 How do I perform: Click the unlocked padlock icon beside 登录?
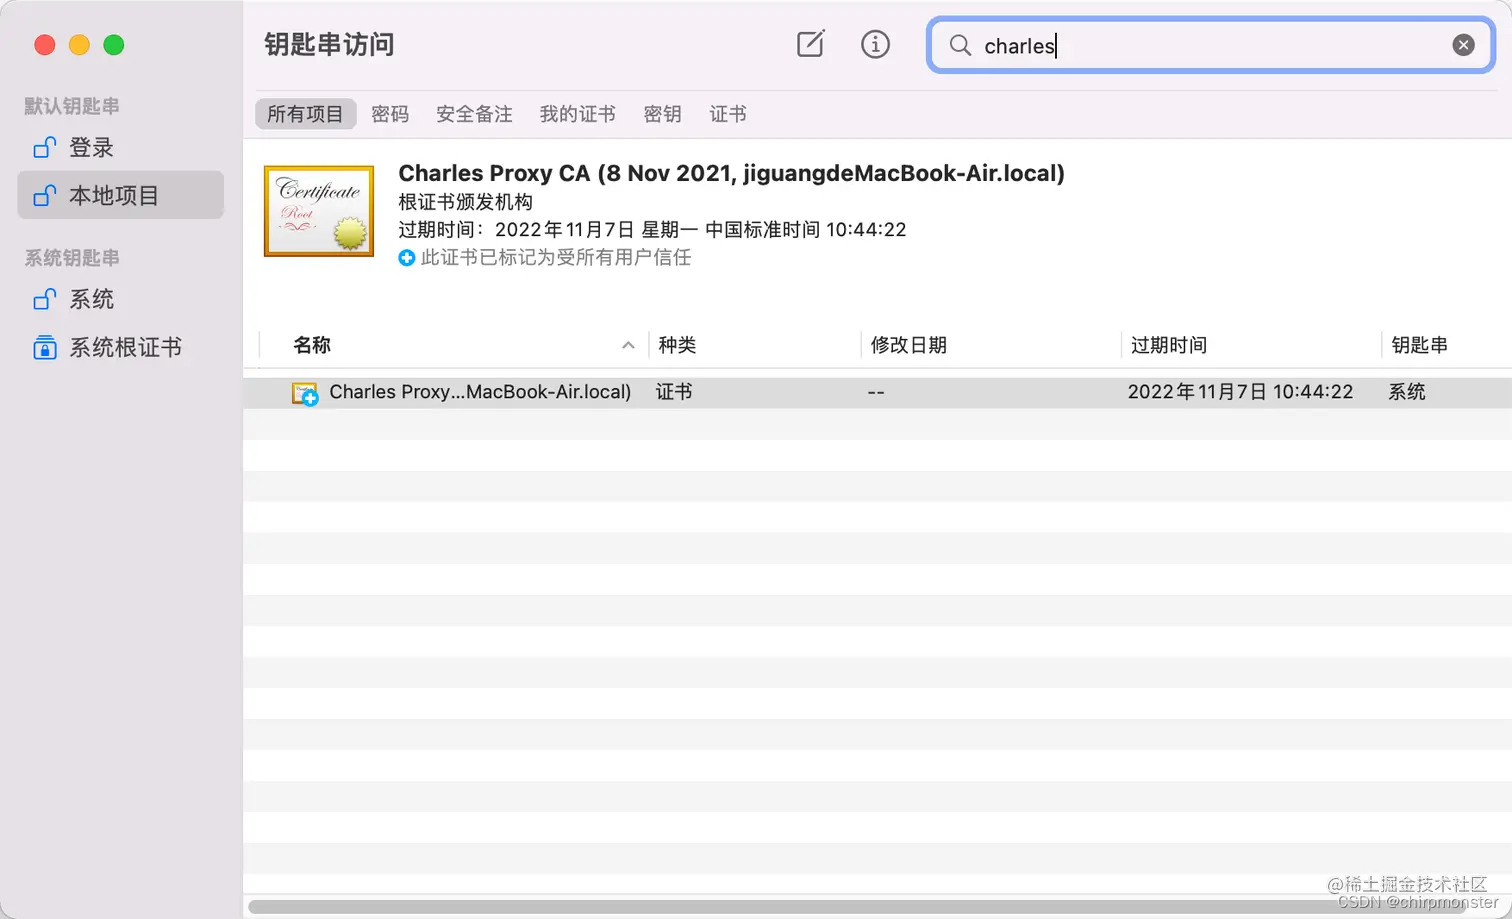44,147
